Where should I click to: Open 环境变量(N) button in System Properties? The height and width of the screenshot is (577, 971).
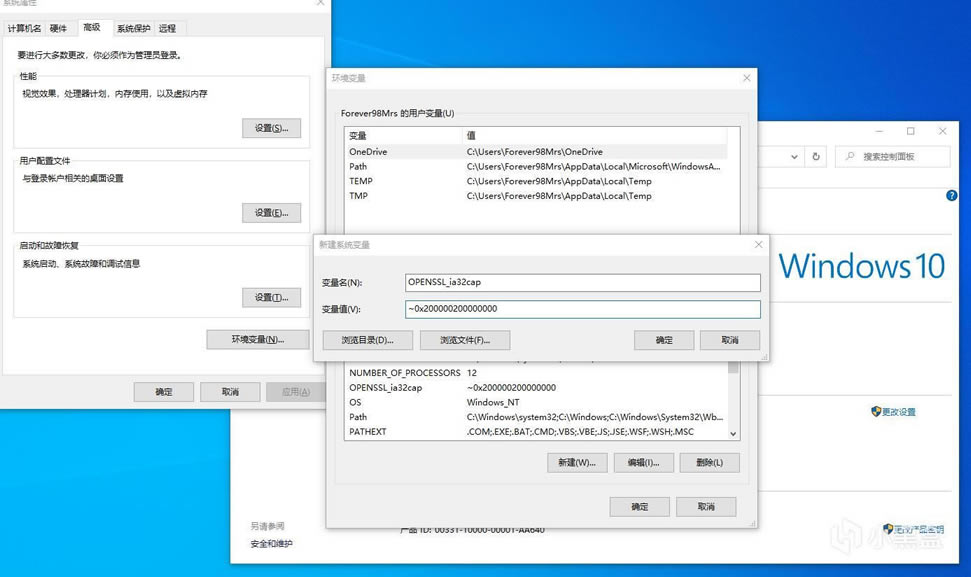(258, 339)
